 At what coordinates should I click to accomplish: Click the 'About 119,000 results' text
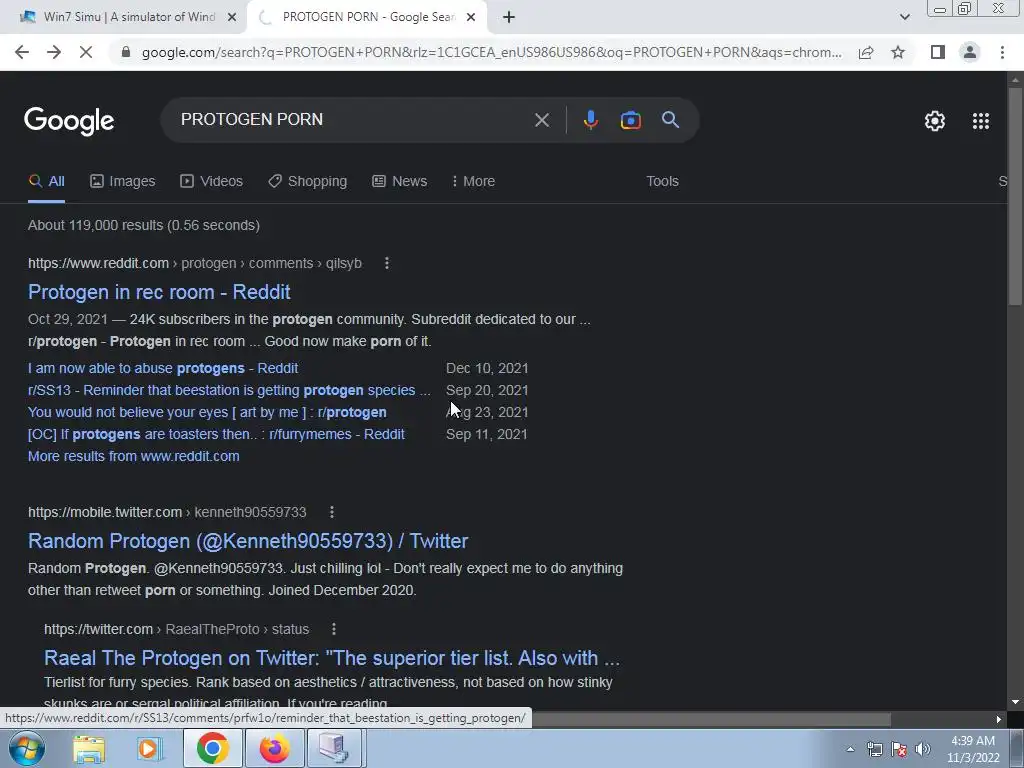tap(144, 225)
